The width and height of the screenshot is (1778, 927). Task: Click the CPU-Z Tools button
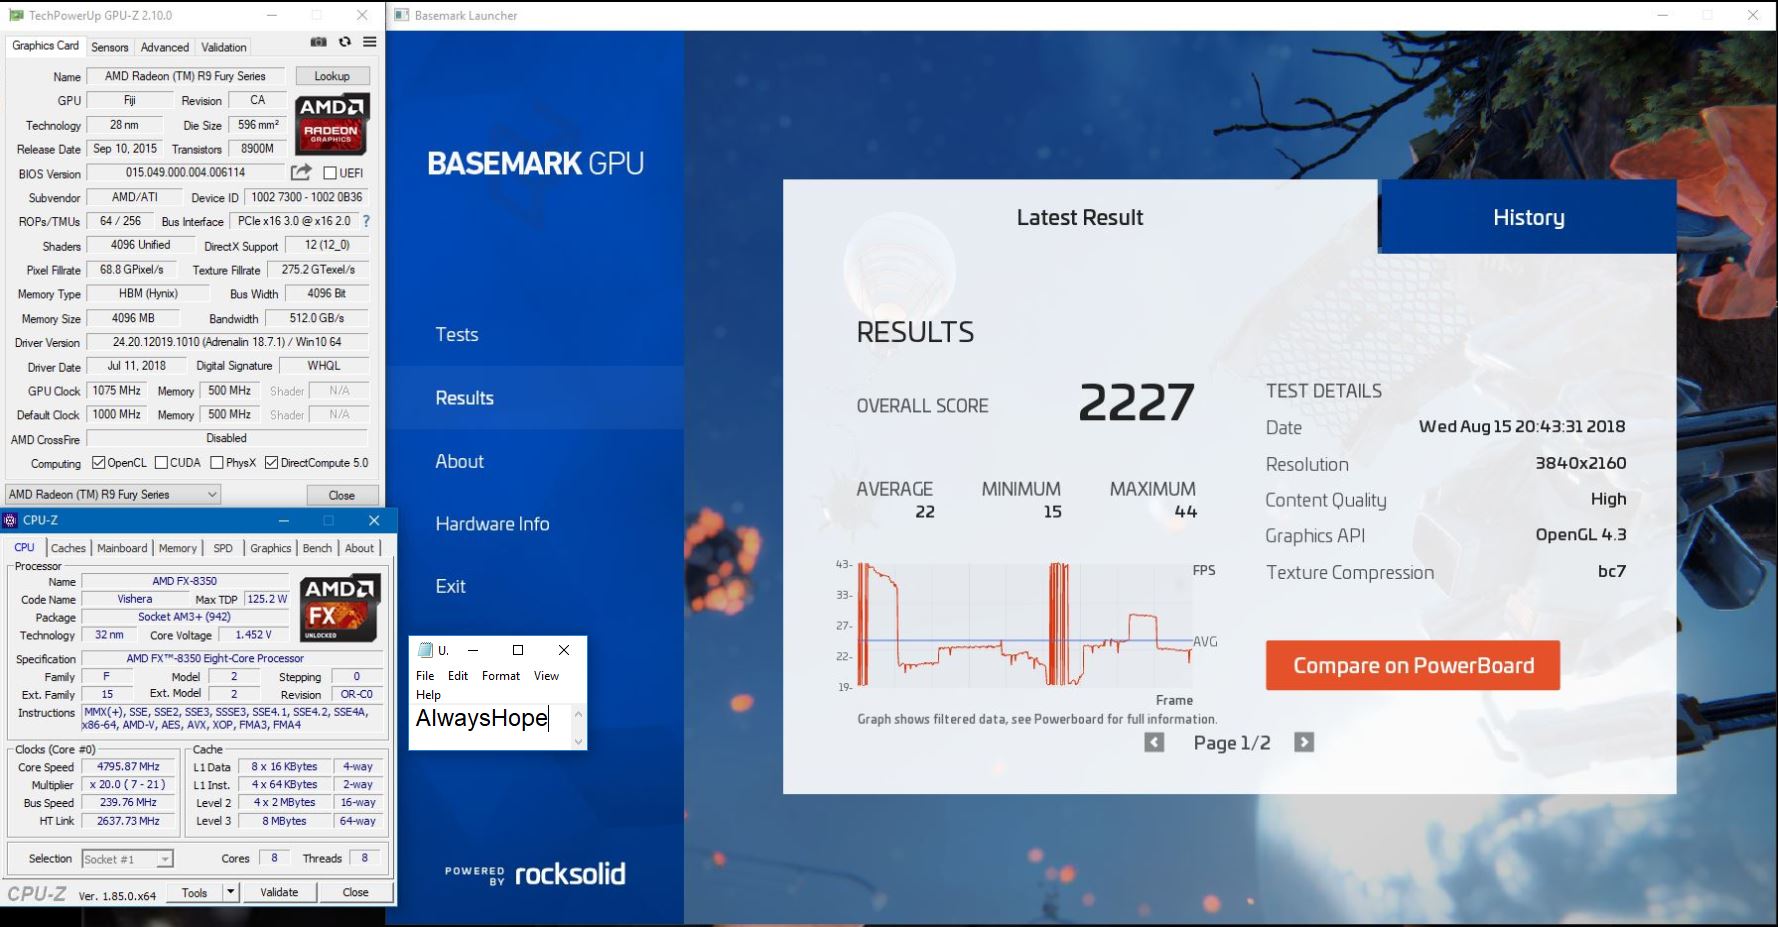click(195, 892)
